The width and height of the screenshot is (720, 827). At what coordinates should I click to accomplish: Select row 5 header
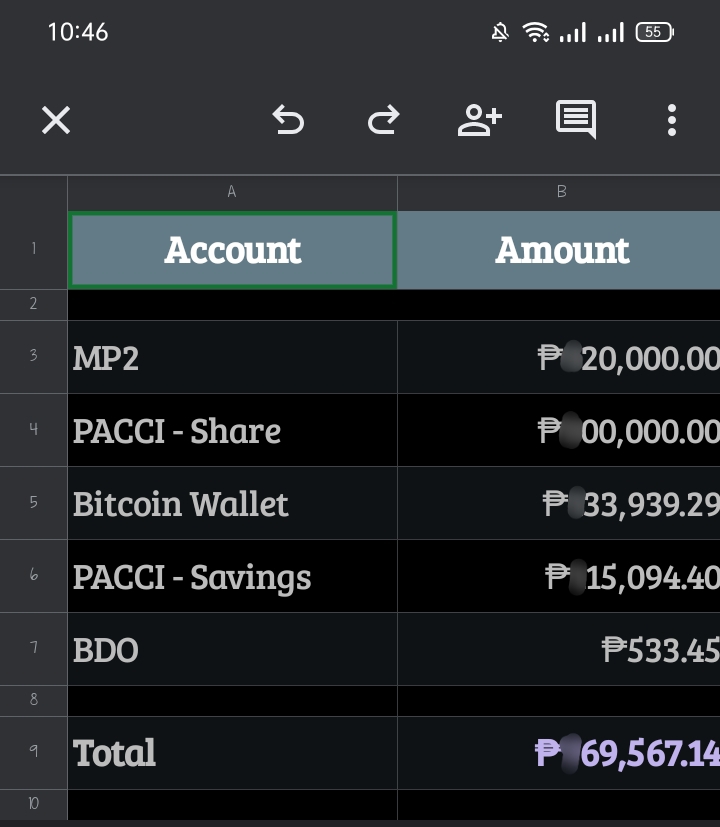click(x=34, y=503)
